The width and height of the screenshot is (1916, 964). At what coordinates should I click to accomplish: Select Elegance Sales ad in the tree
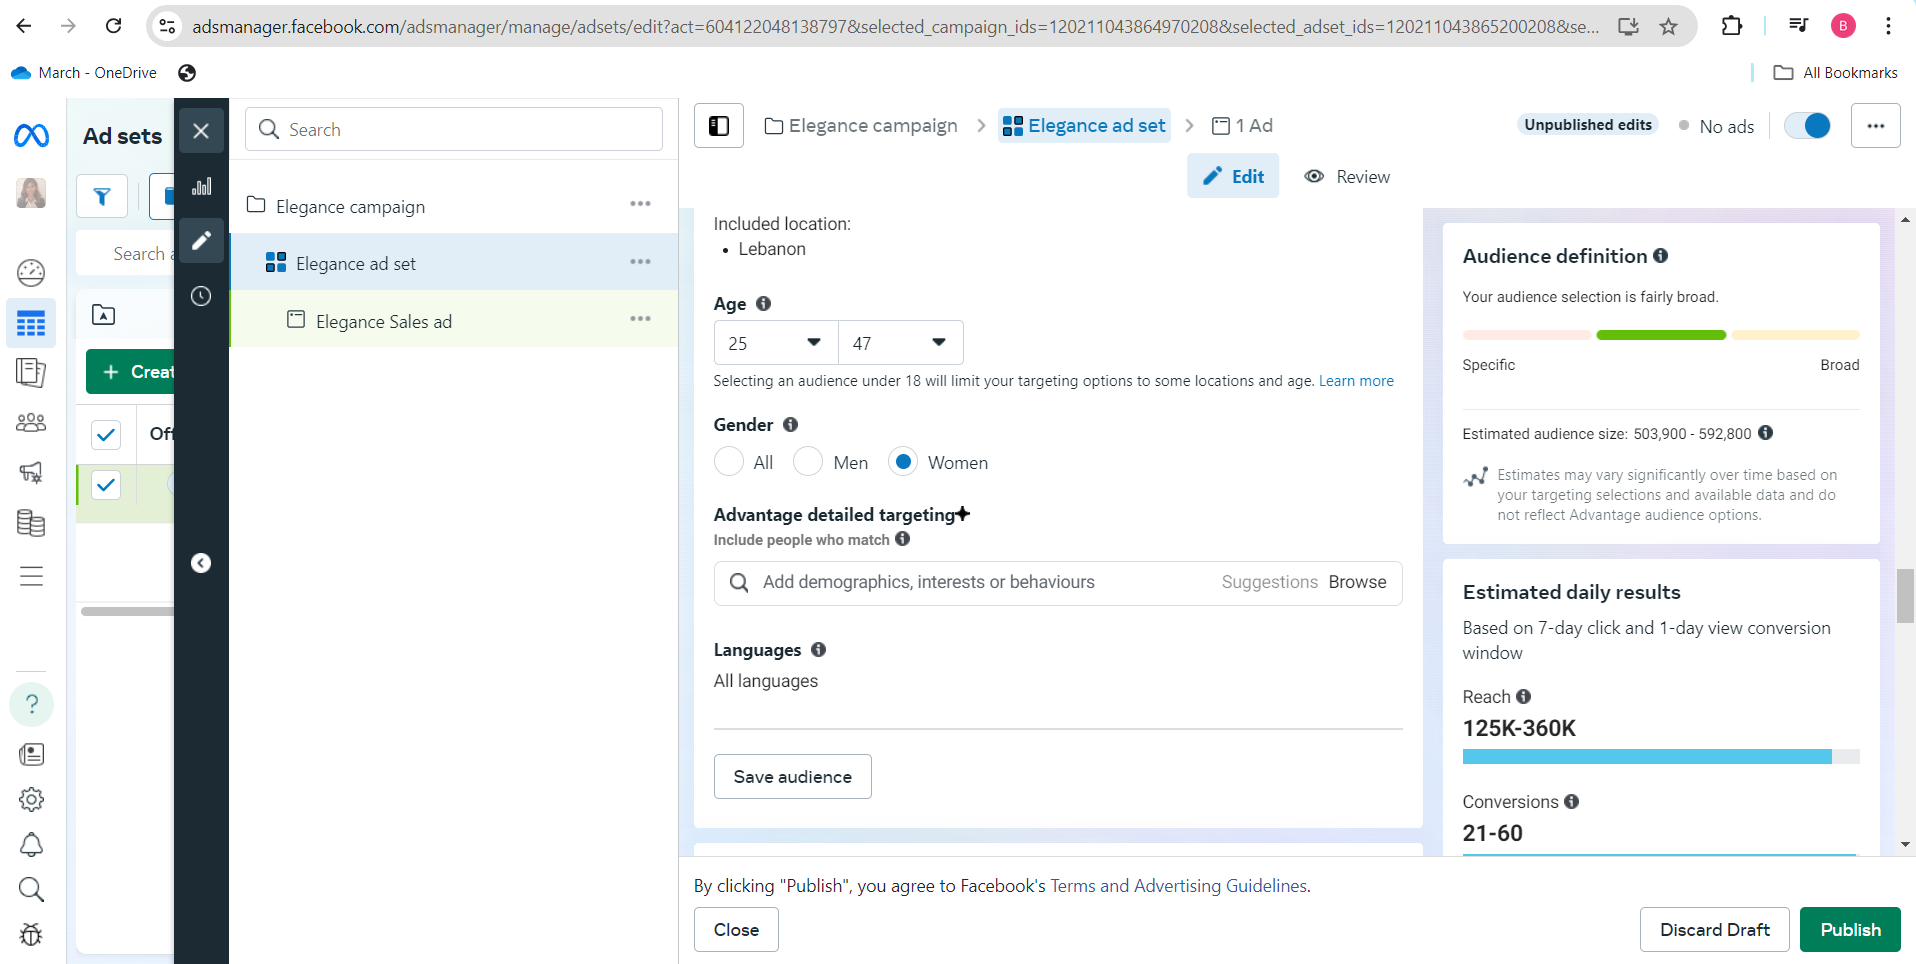[383, 321]
